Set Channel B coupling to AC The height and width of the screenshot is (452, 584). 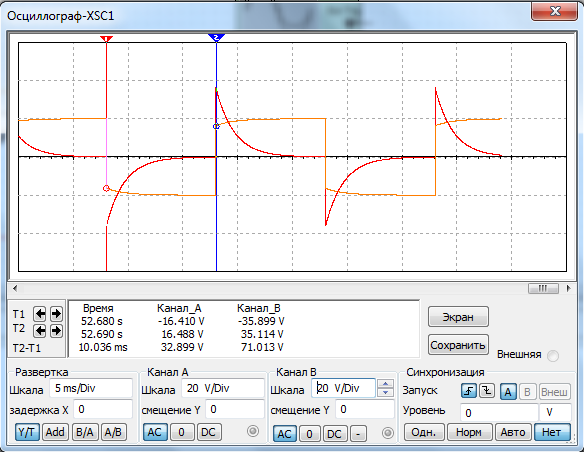285,434
